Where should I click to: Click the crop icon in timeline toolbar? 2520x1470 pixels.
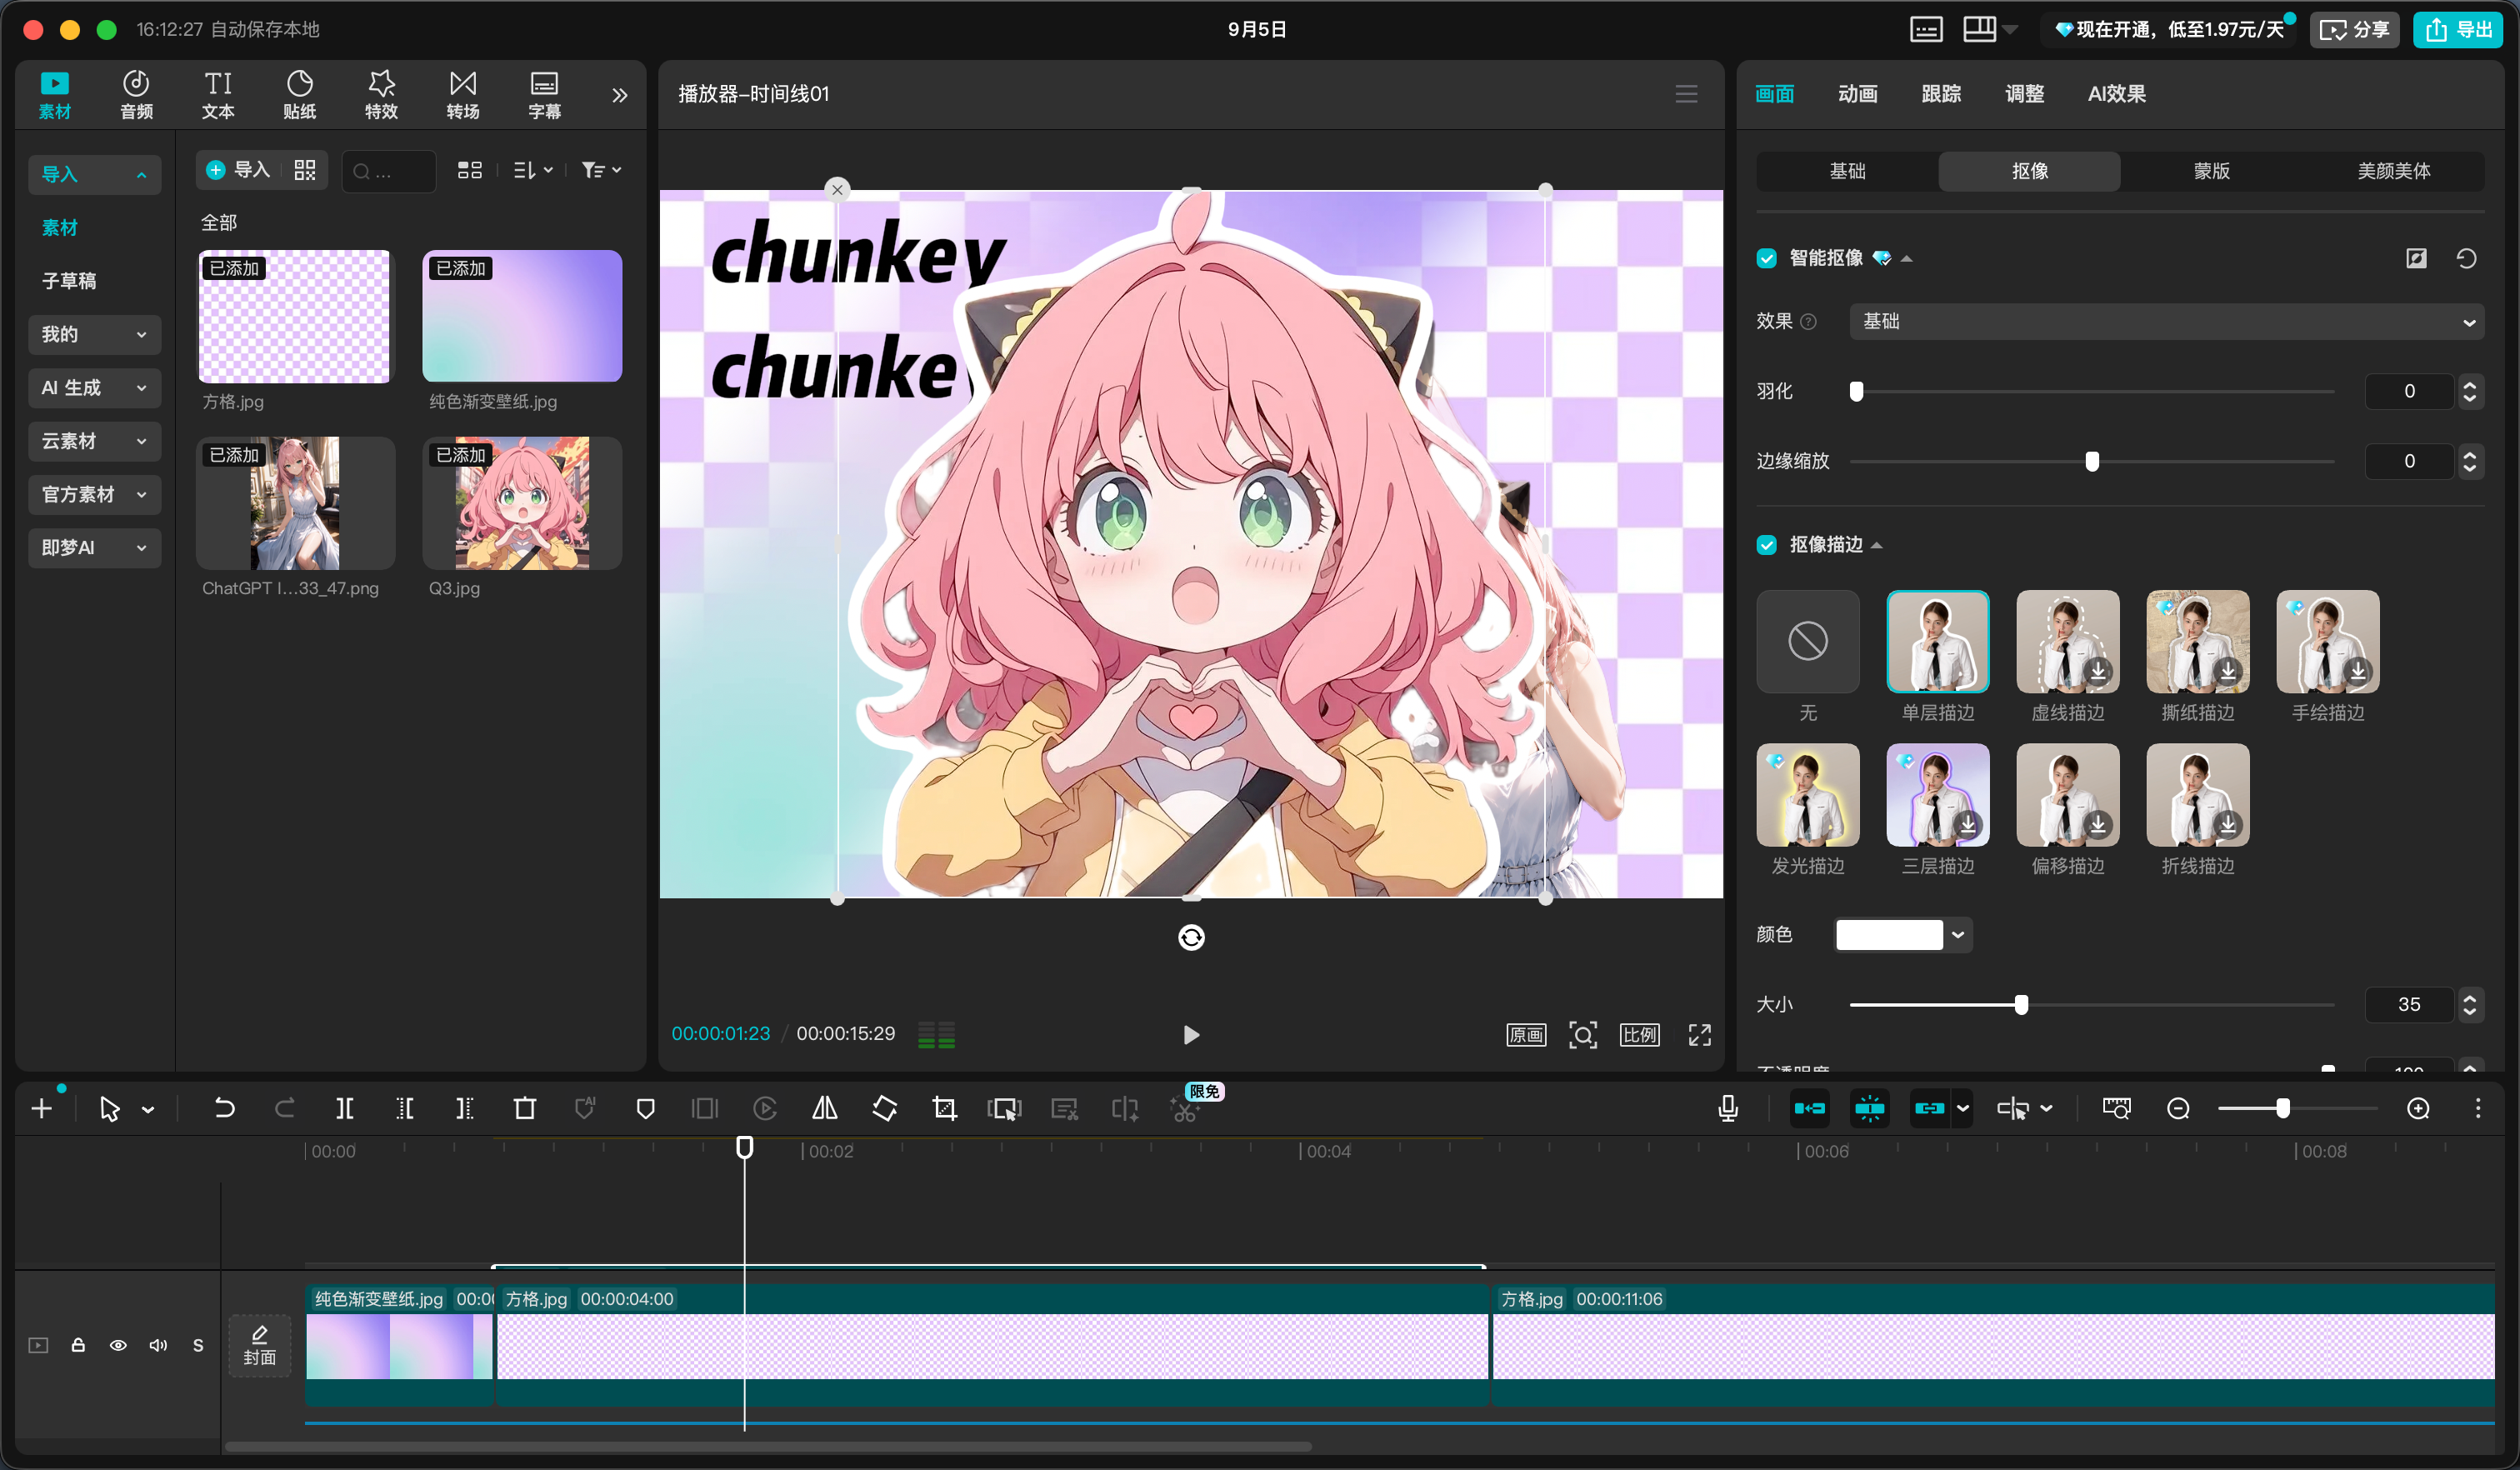[944, 1108]
